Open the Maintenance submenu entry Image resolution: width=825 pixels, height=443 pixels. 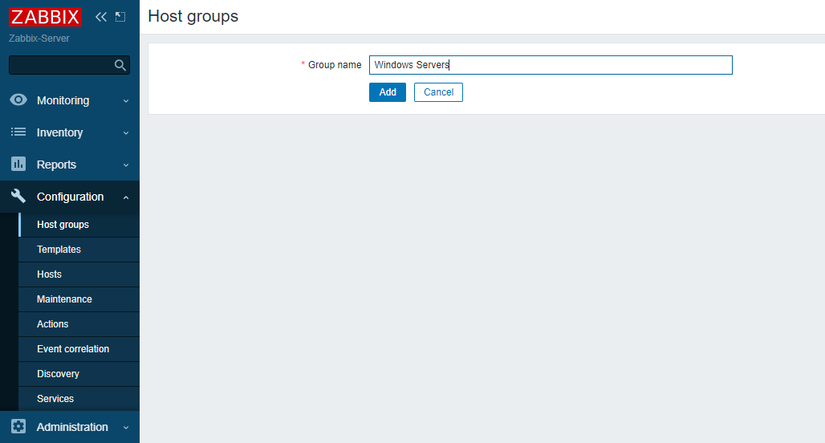click(x=64, y=299)
